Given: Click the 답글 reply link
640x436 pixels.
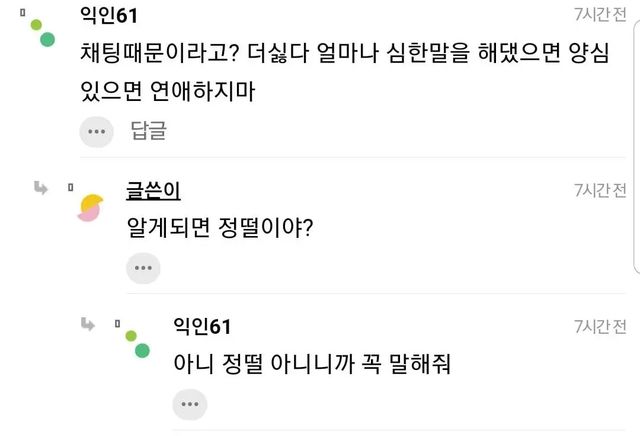Looking at the screenshot, I should pyautogui.click(x=148, y=131).
